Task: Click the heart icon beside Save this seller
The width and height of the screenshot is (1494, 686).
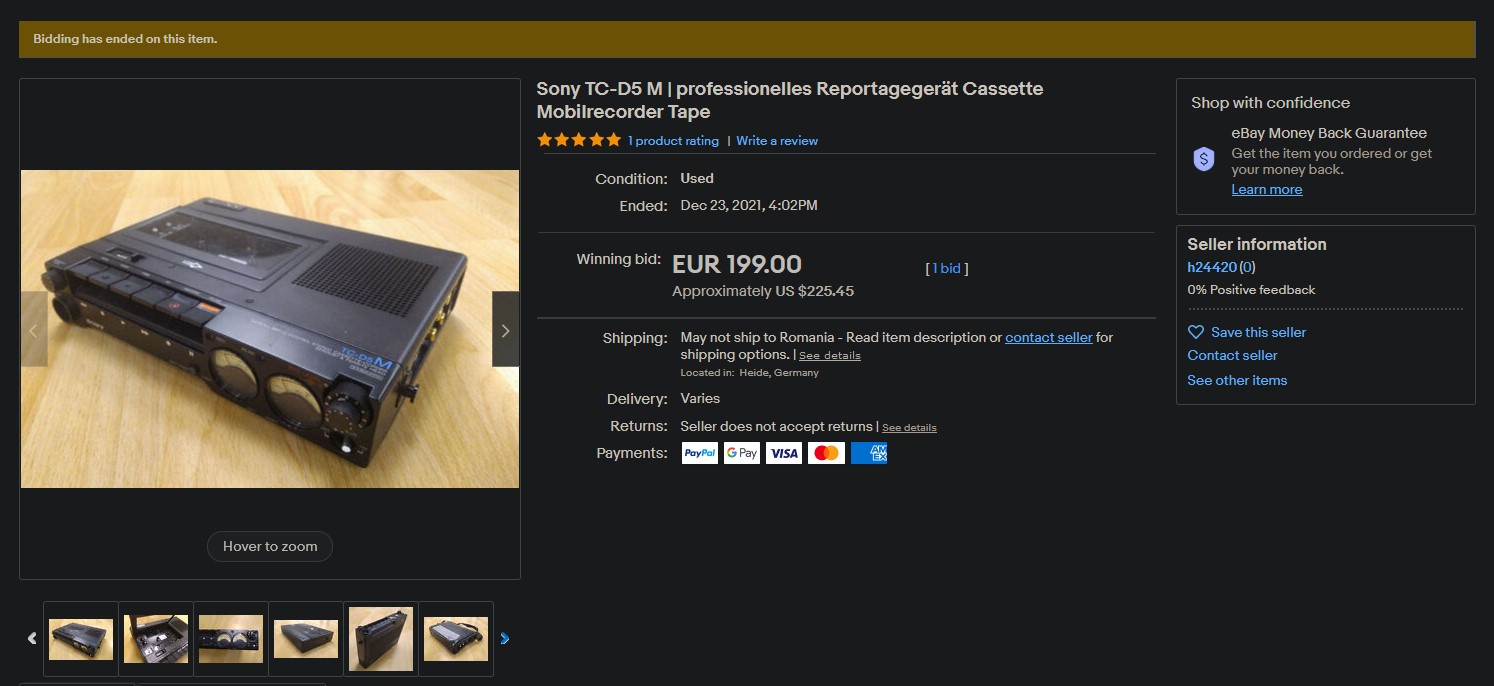Action: click(x=1196, y=332)
